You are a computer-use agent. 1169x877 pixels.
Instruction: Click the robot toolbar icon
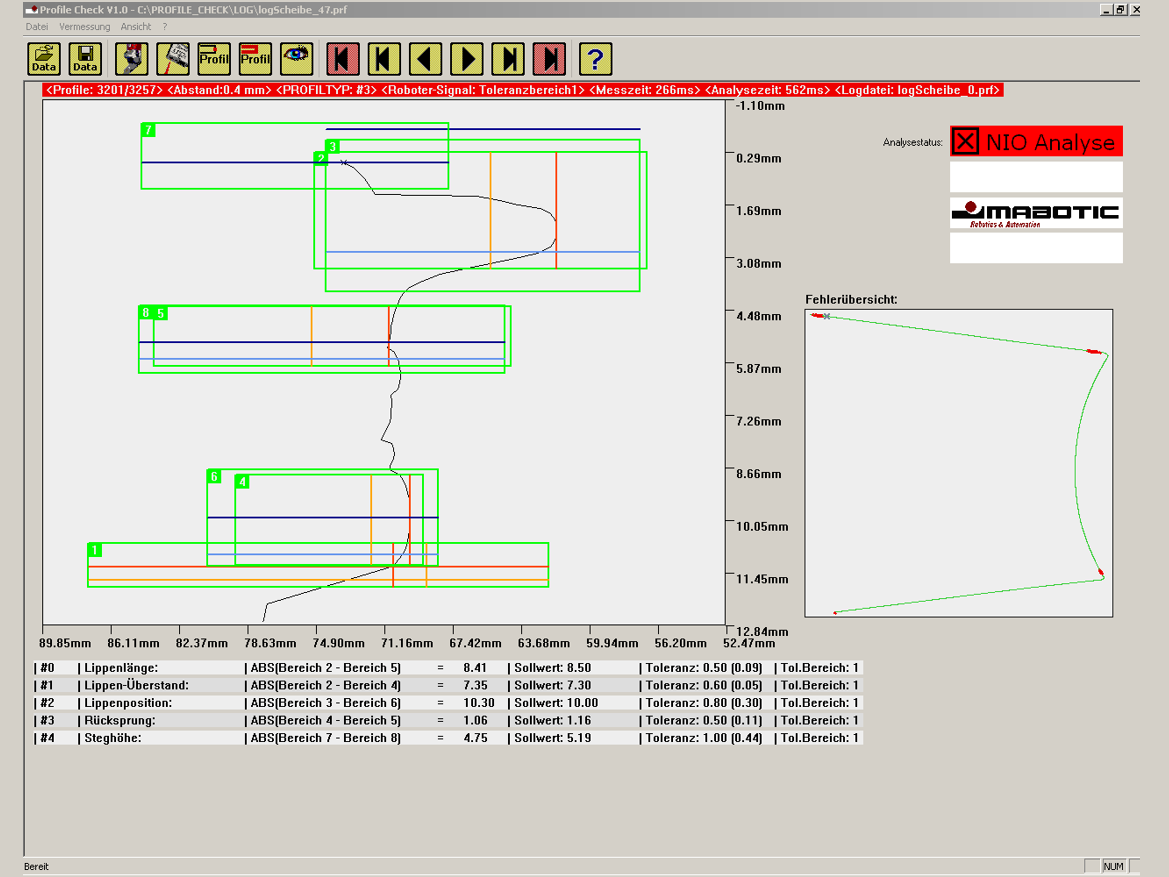[x=132, y=59]
